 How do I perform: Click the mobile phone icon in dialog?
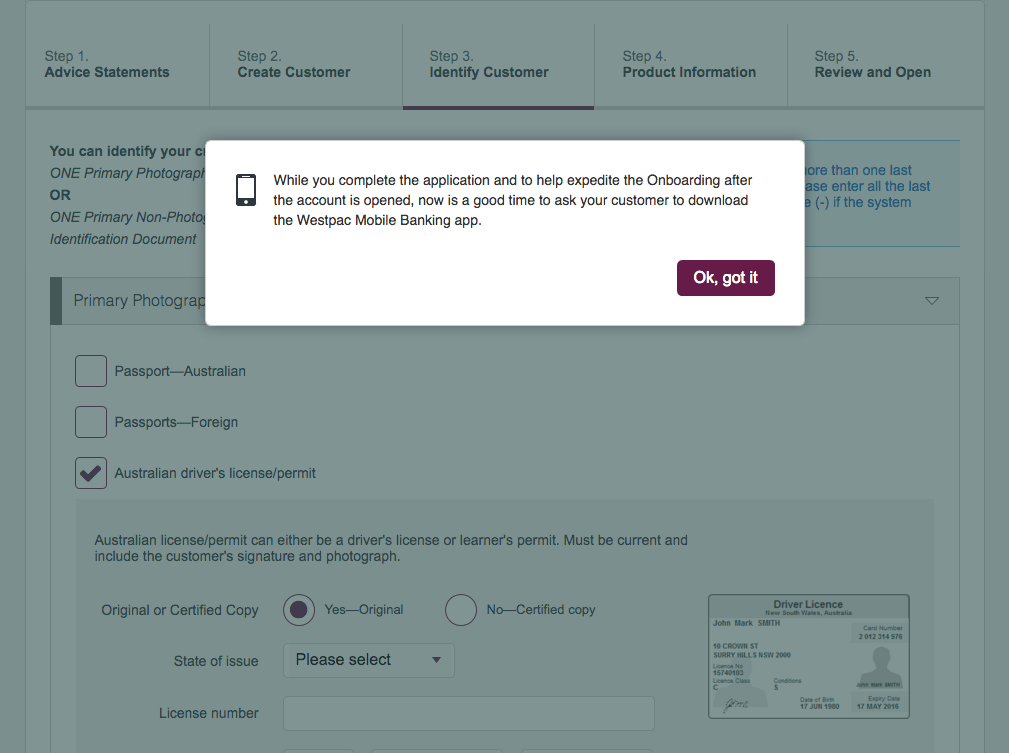[246, 190]
